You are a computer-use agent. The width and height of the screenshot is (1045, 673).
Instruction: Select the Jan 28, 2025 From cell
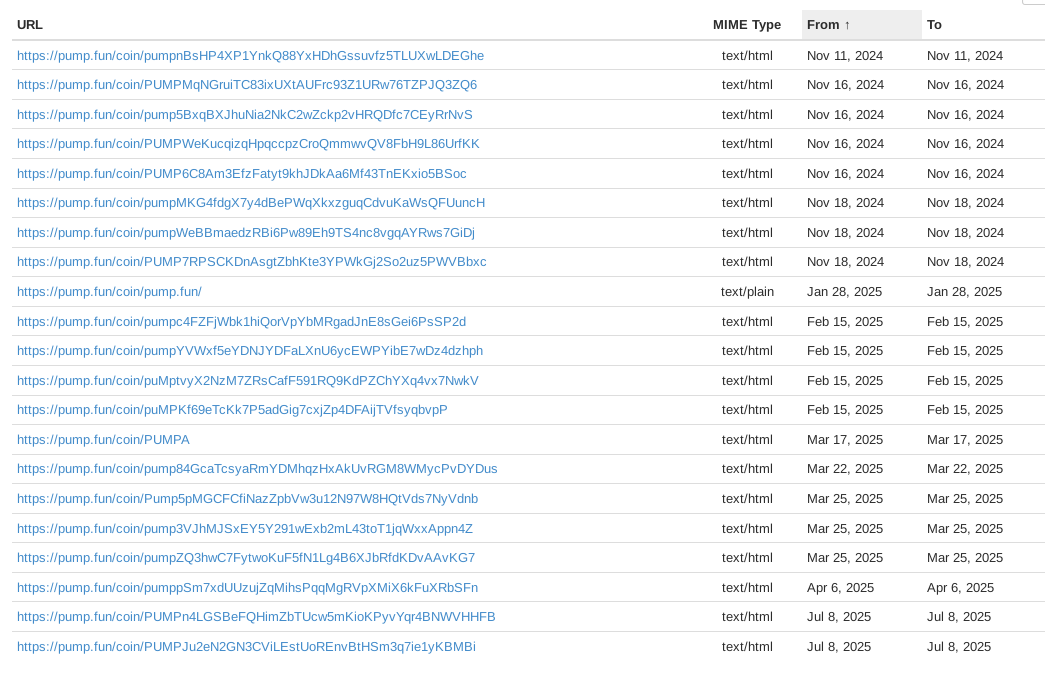click(x=844, y=292)
